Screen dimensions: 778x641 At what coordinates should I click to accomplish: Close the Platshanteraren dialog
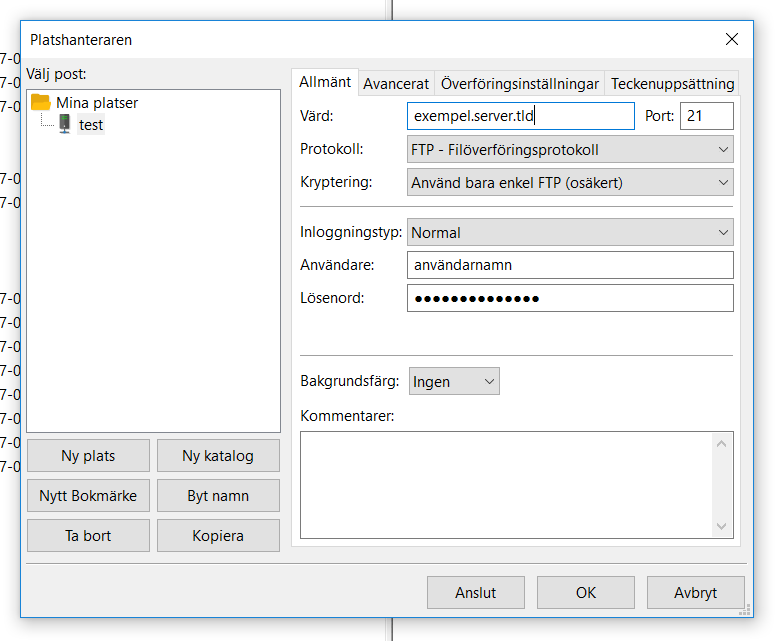pyautogui.click(x=731, y=39)
